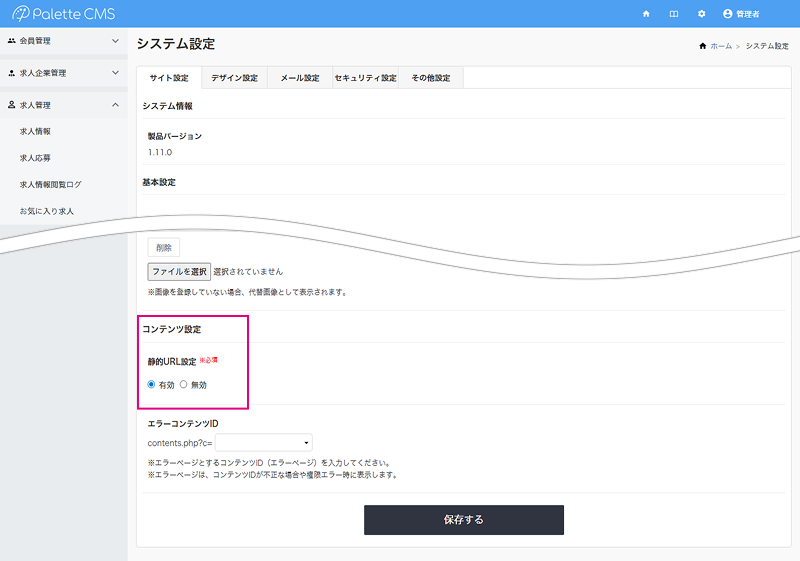This screenshot has height=561, width=800.
Task: Click the 求人管理 person icon
Action: (x=11, y=105)
